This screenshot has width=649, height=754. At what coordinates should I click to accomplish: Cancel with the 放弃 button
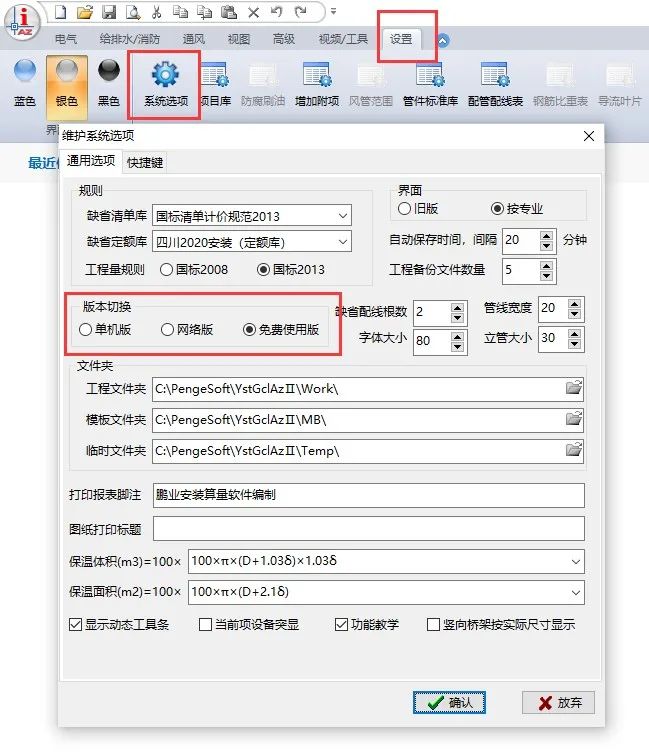(x=558, y=702)
